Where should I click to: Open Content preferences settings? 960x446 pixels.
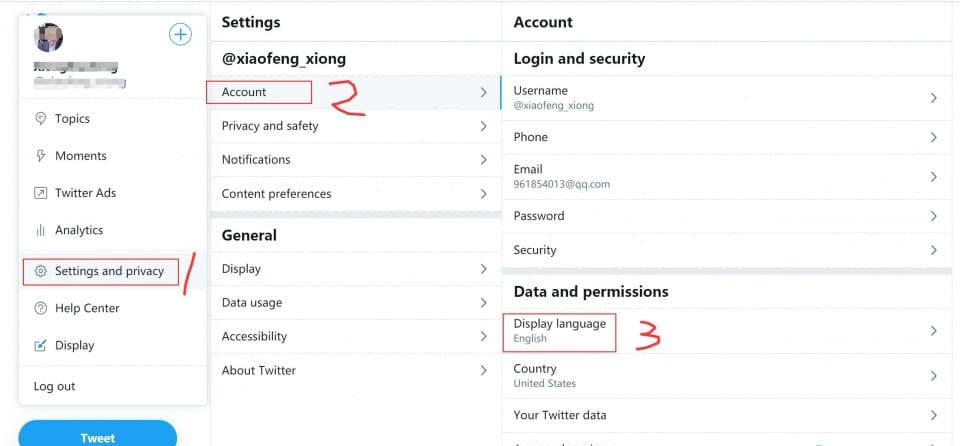pos(276,194)
